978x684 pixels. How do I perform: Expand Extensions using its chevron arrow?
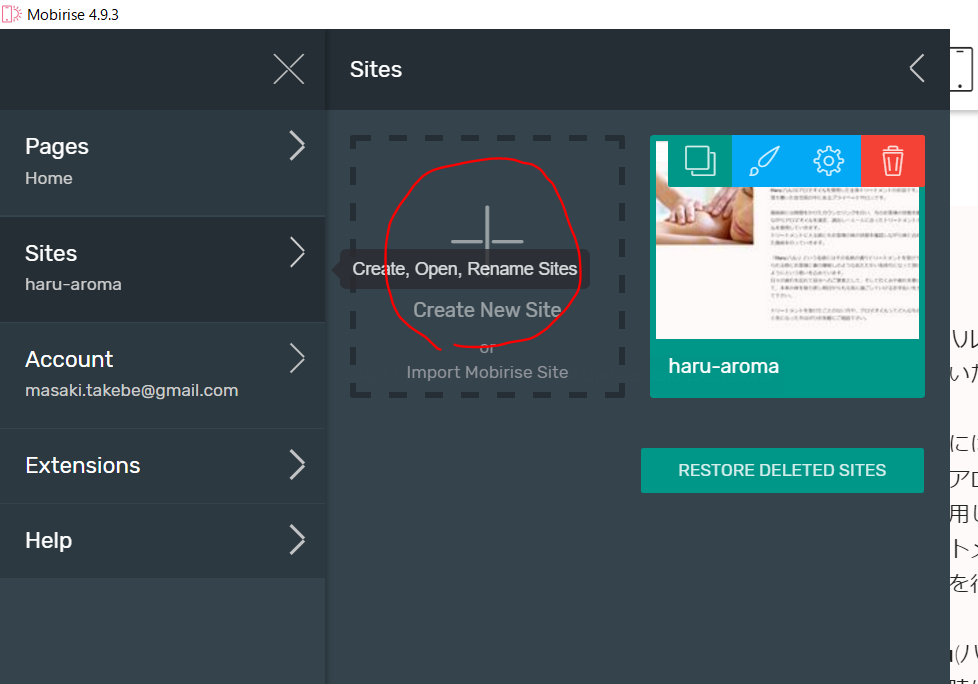click(x=298, y=465)
